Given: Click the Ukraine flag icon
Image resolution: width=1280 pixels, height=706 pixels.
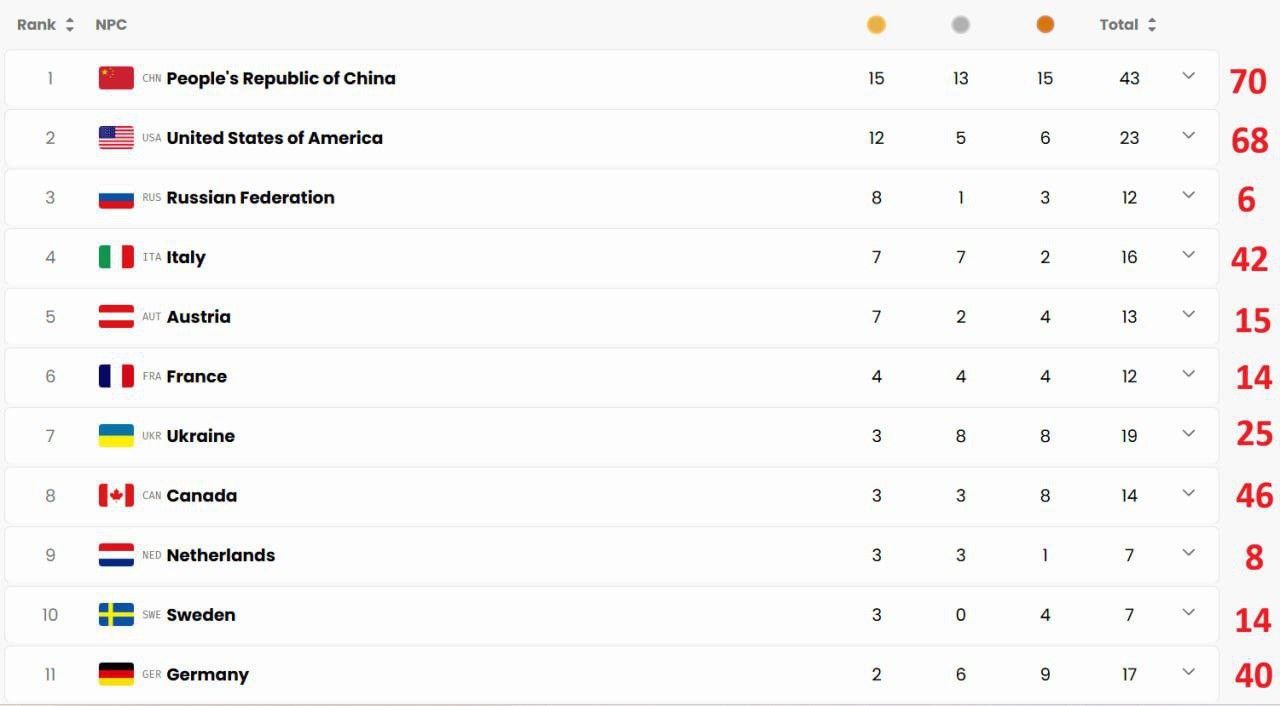Looking at the screenshot, I should (x=116, y=436).
